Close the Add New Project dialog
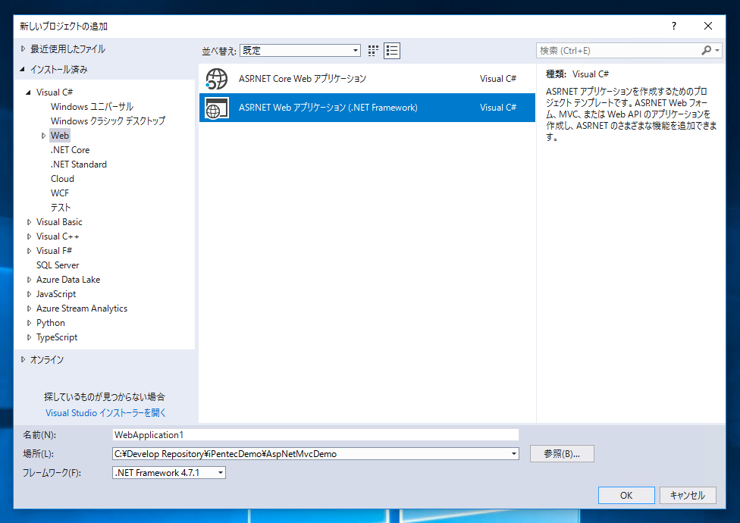The height and width of the screenshot is (523, 740). [x=708, y=26]
